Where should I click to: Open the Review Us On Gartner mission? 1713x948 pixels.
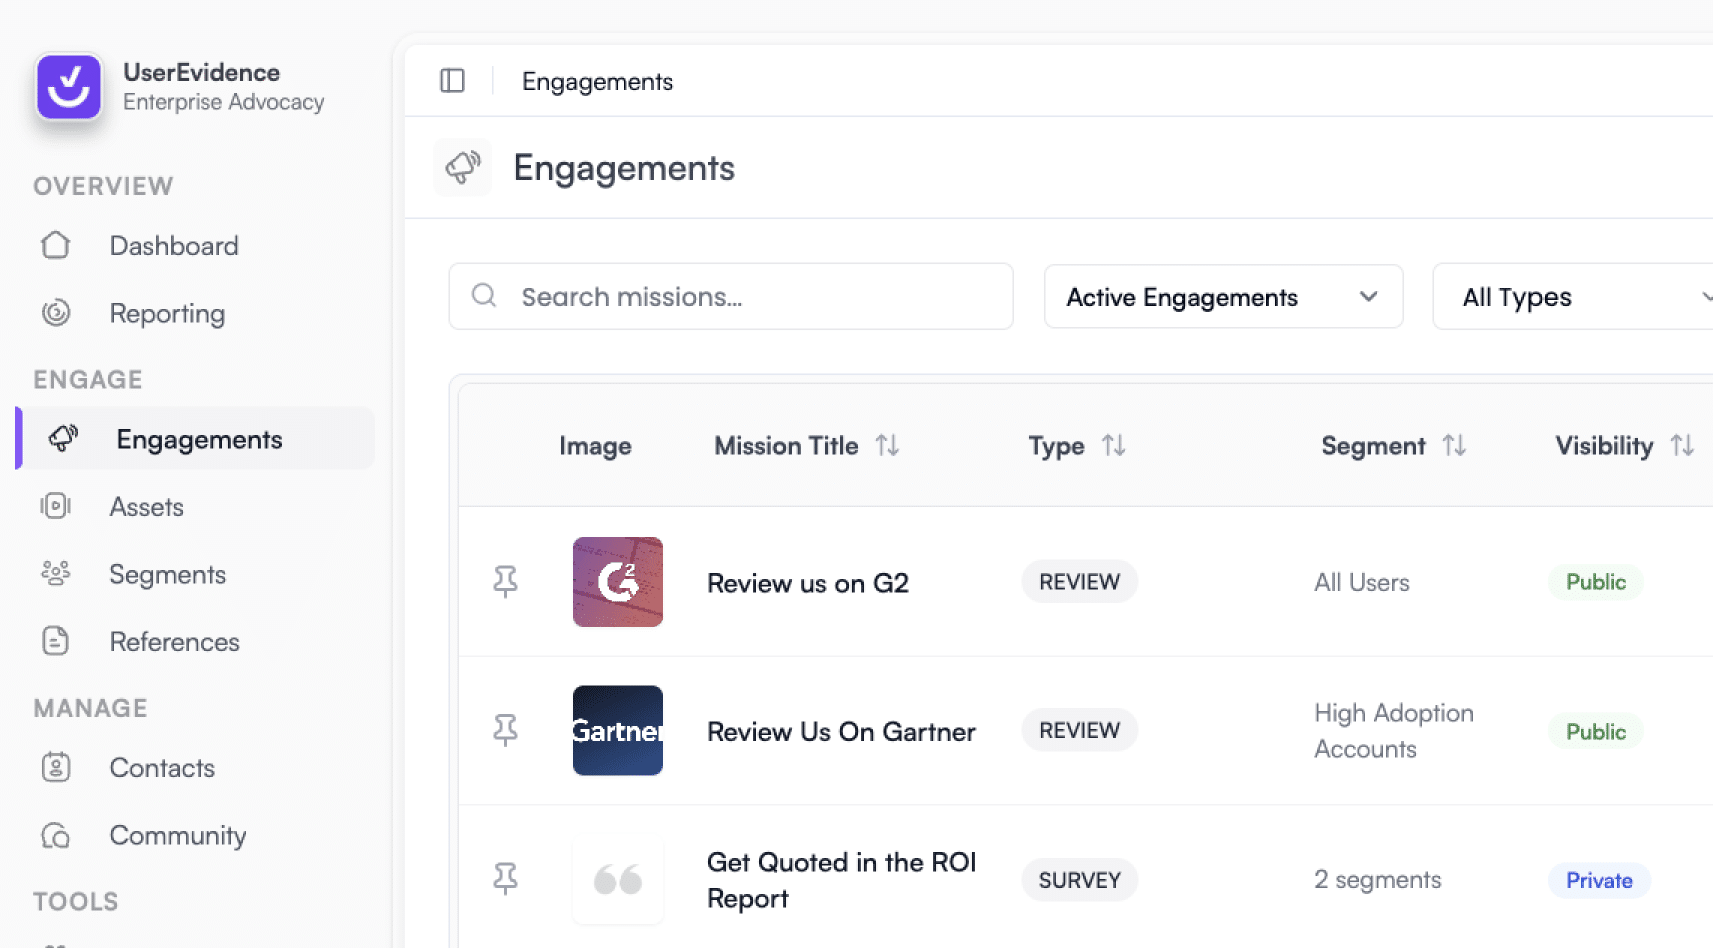coord(840,732)
